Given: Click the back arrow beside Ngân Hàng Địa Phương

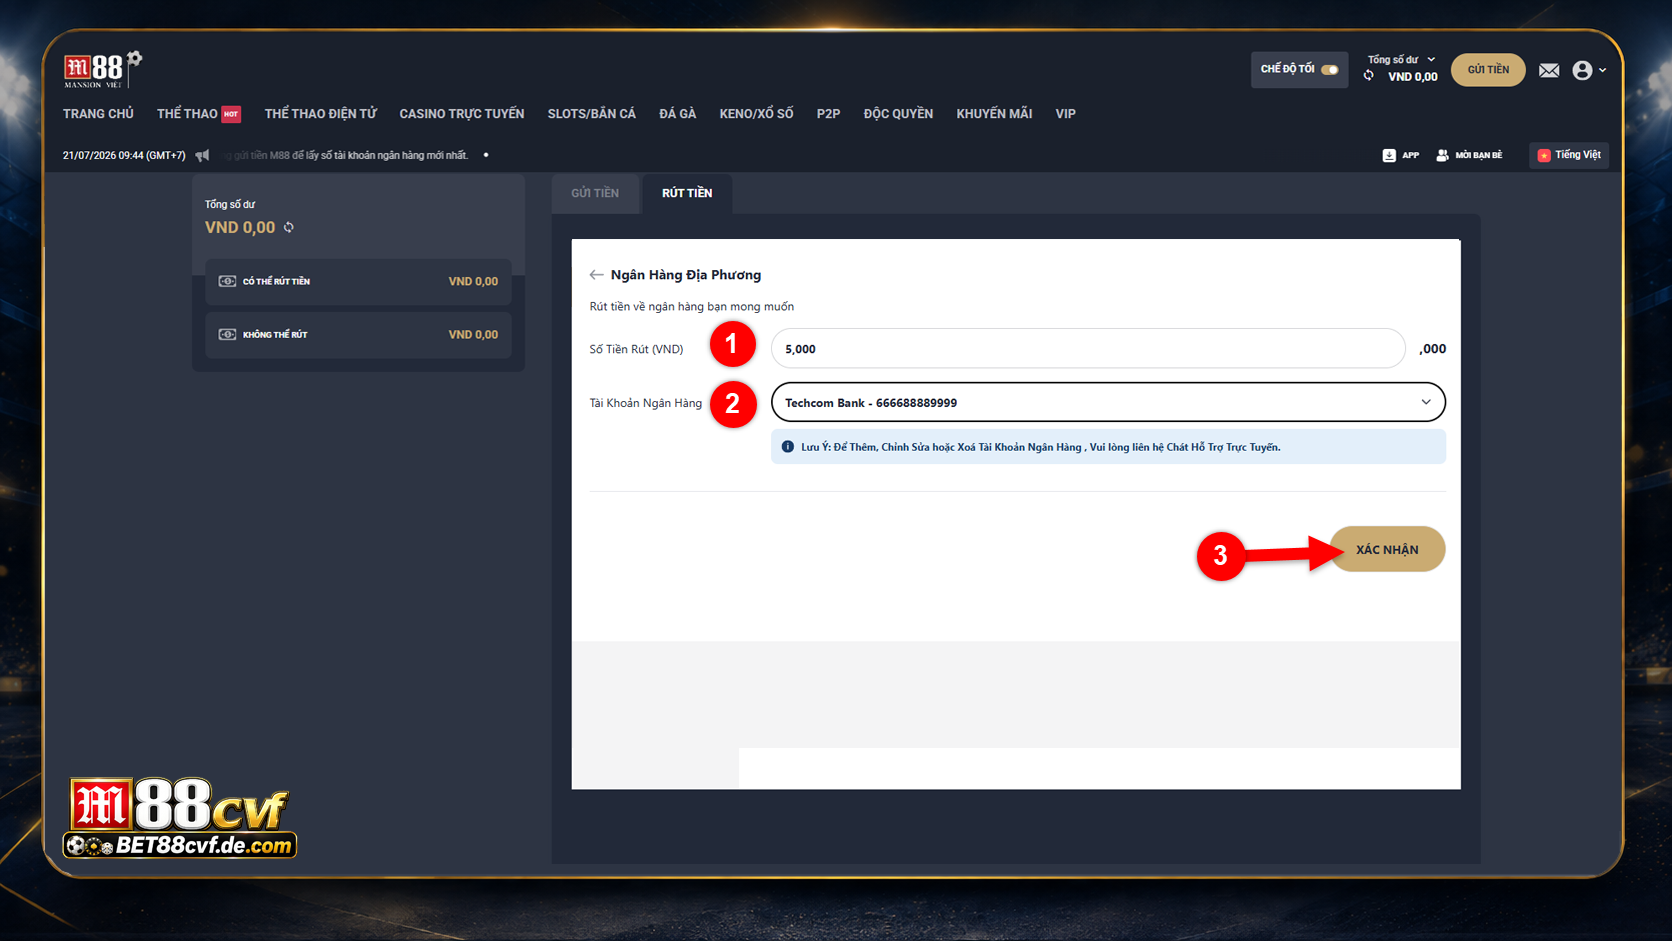Looking at the screenshot, I should pos(596,275).
